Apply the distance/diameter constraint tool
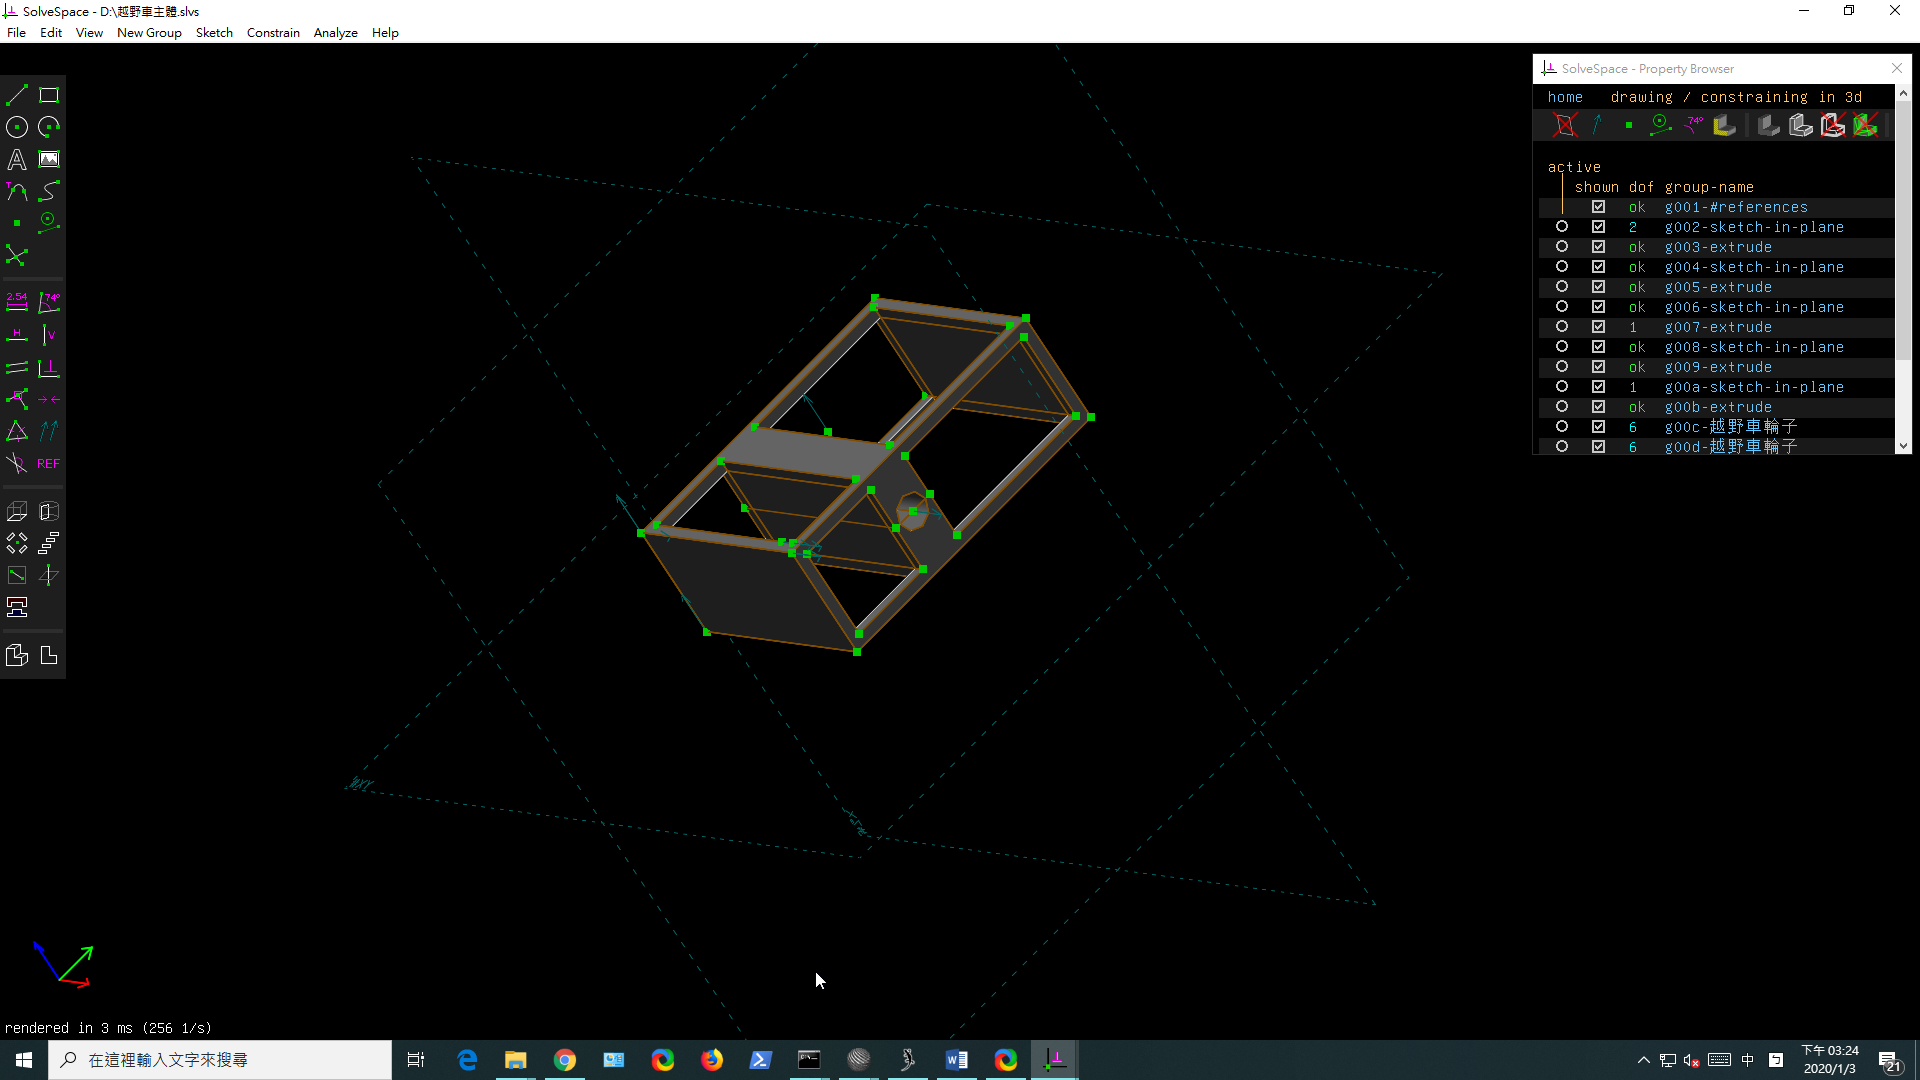This screenshot has width=1920, height=1080. pyautogui.click(x=17, y=302)
